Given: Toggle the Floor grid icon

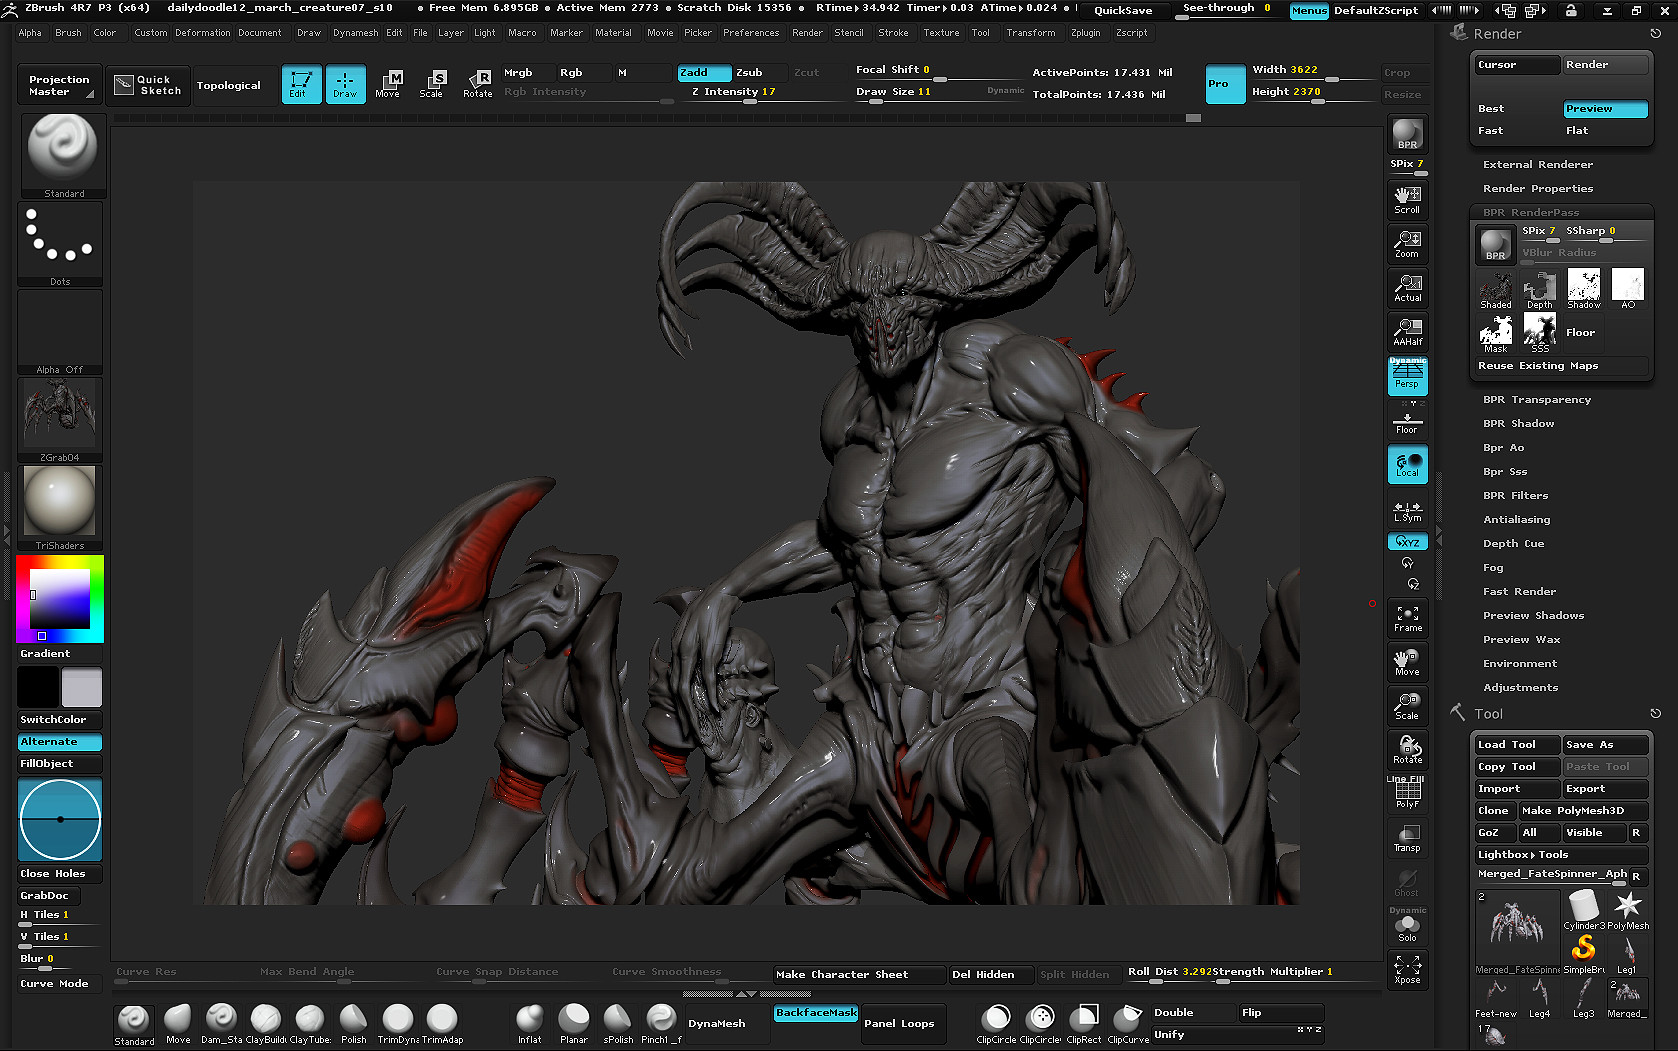Looking at the screenshot, I should pos(1407,422).
